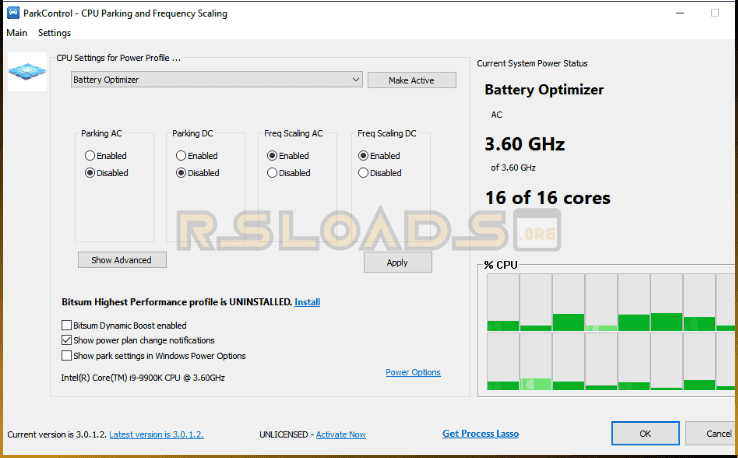Open the Settings menu
The width and height of the screenshot is (738, 458).
coord(54,33)
